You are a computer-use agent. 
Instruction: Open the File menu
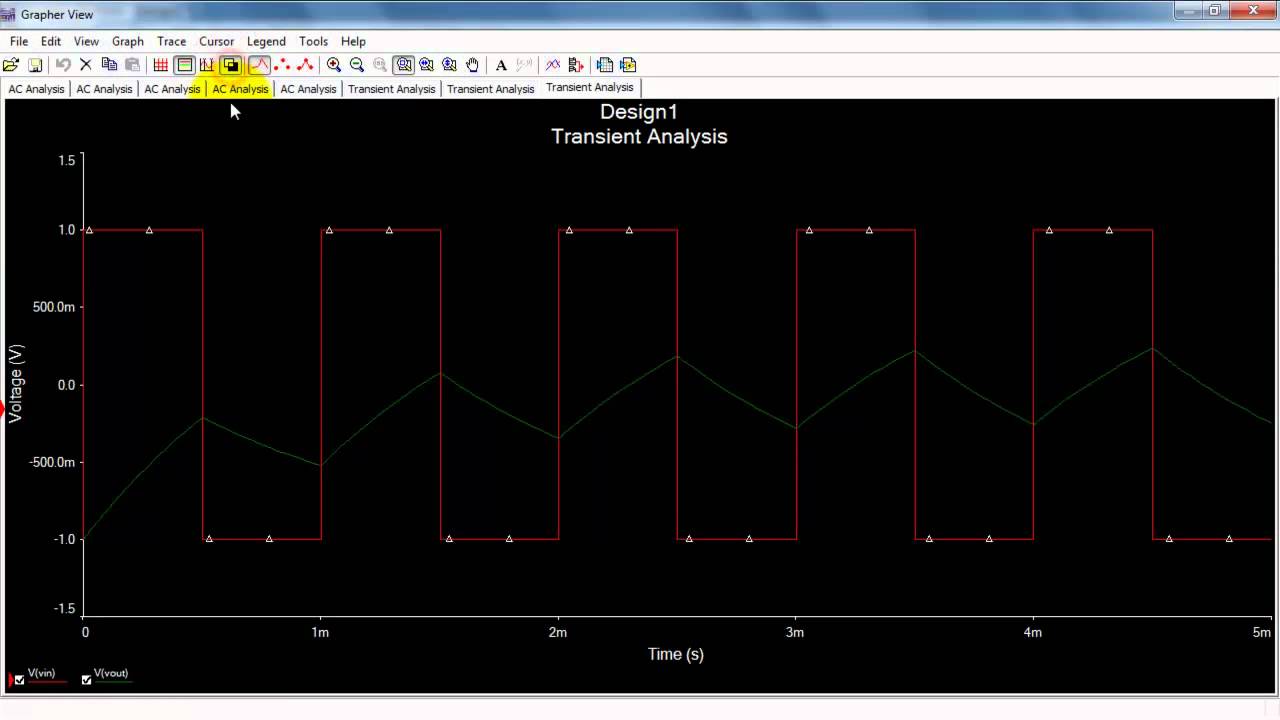[19, 41]
